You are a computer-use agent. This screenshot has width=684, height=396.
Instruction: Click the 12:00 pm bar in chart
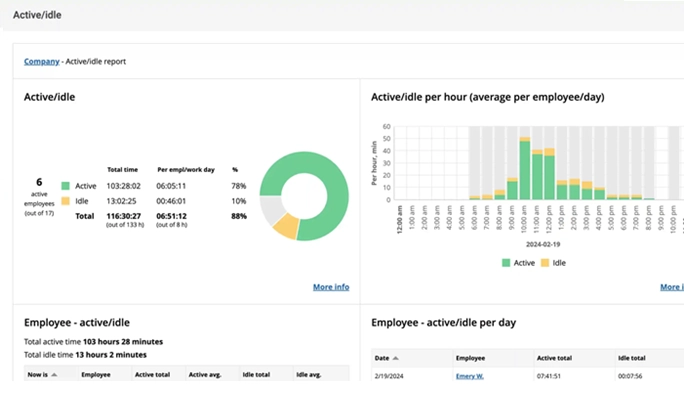pos(550,174)
